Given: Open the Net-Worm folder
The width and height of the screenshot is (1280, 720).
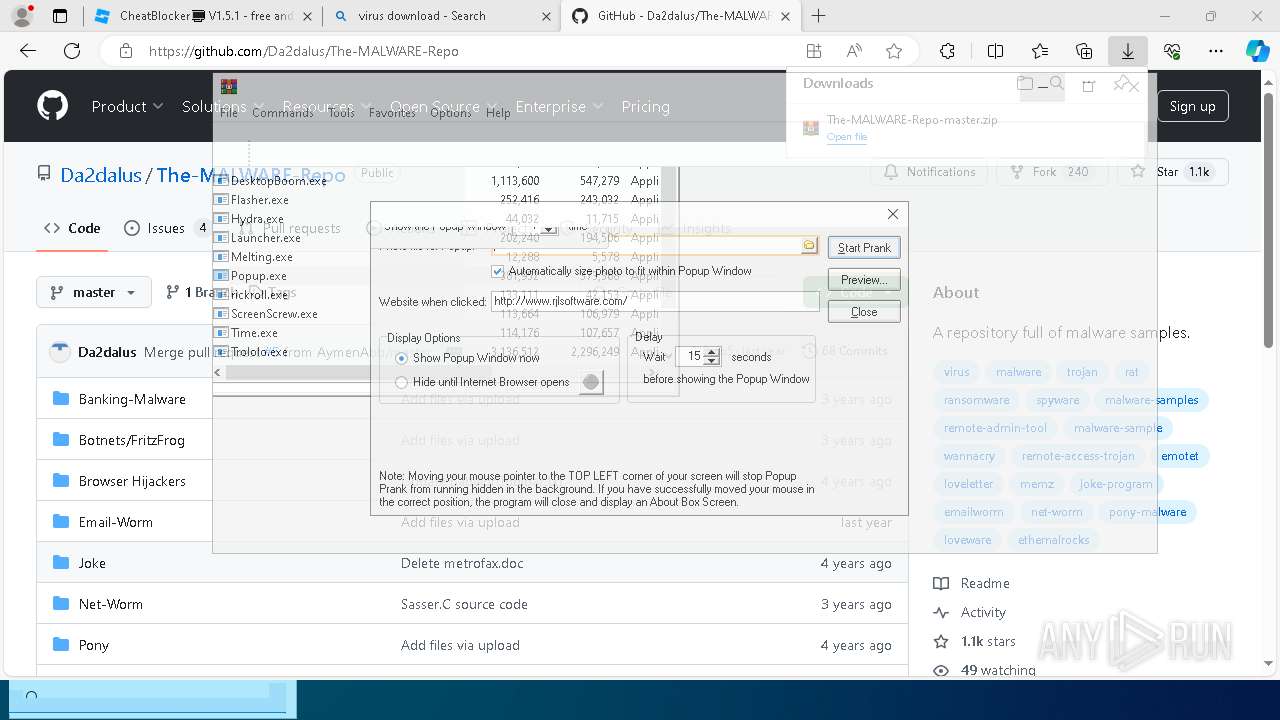Looking at the screenshot, I should point(111,604).
